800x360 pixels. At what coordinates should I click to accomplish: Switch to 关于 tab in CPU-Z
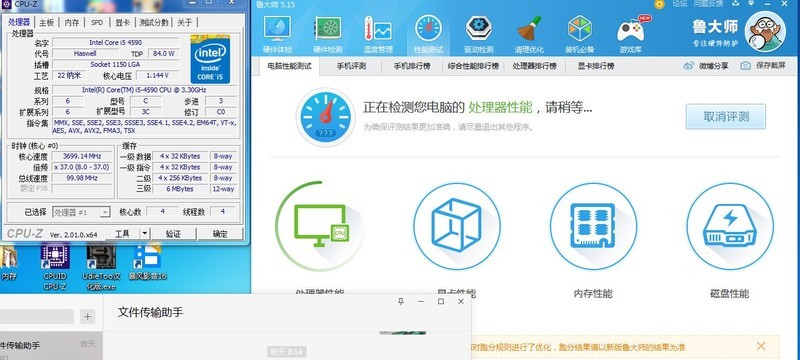tap(185, 22)
